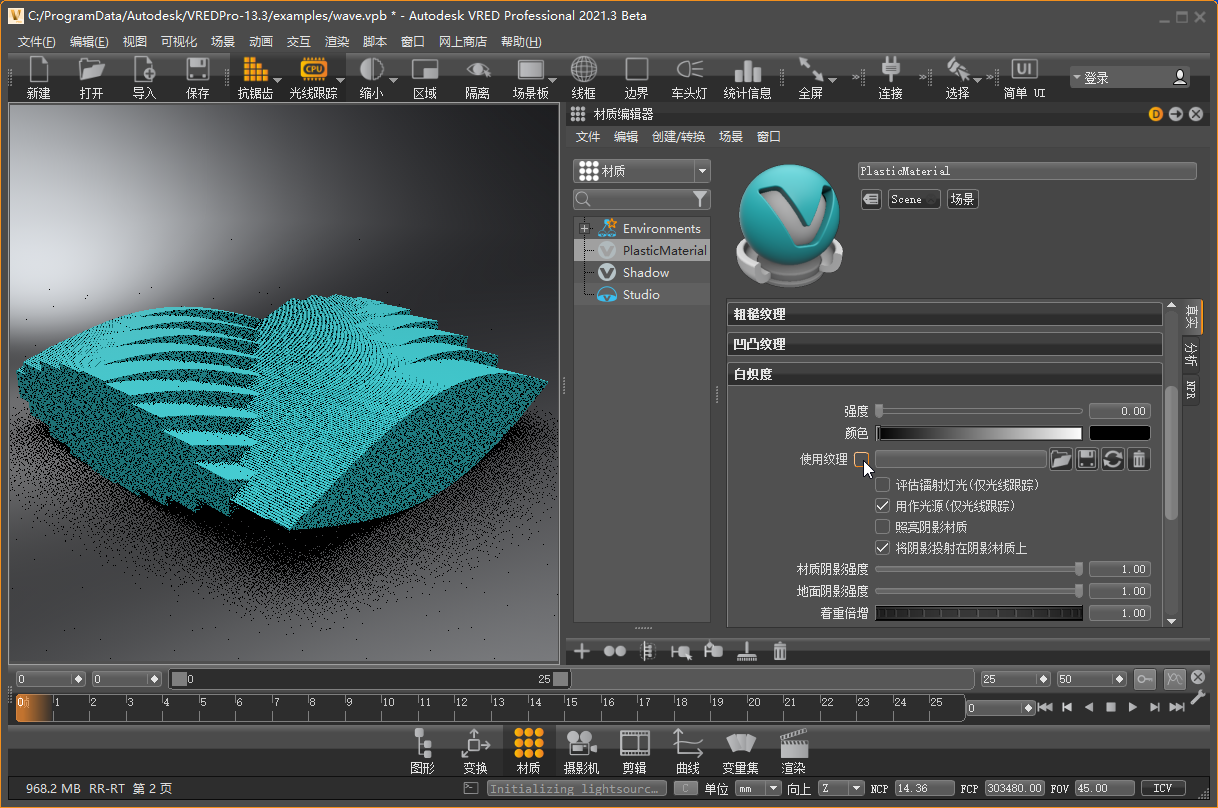Open the Render (渲染) menu
Viewport: 1218px width, 808px height.
(x=337, y=42)
